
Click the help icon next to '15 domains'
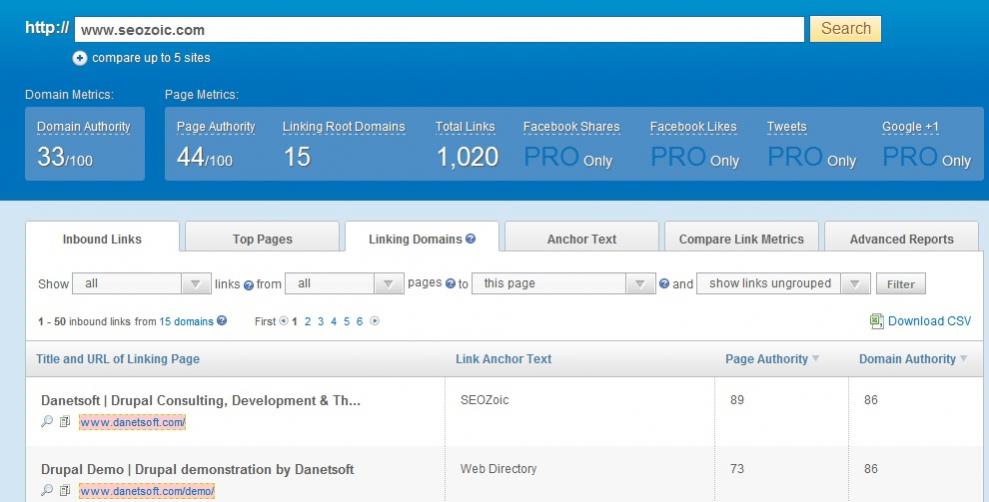point(222,320)
